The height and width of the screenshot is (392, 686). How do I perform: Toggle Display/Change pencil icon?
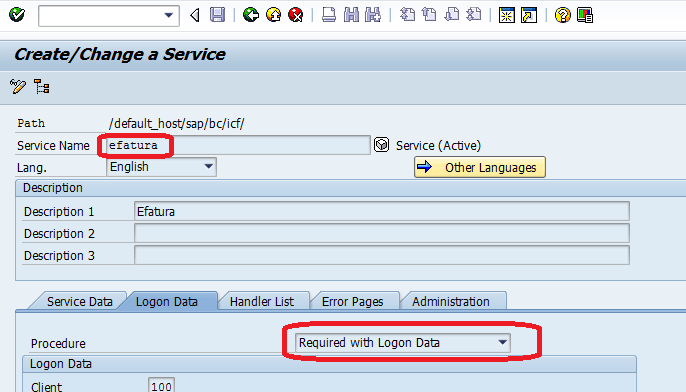coord(18,87)
